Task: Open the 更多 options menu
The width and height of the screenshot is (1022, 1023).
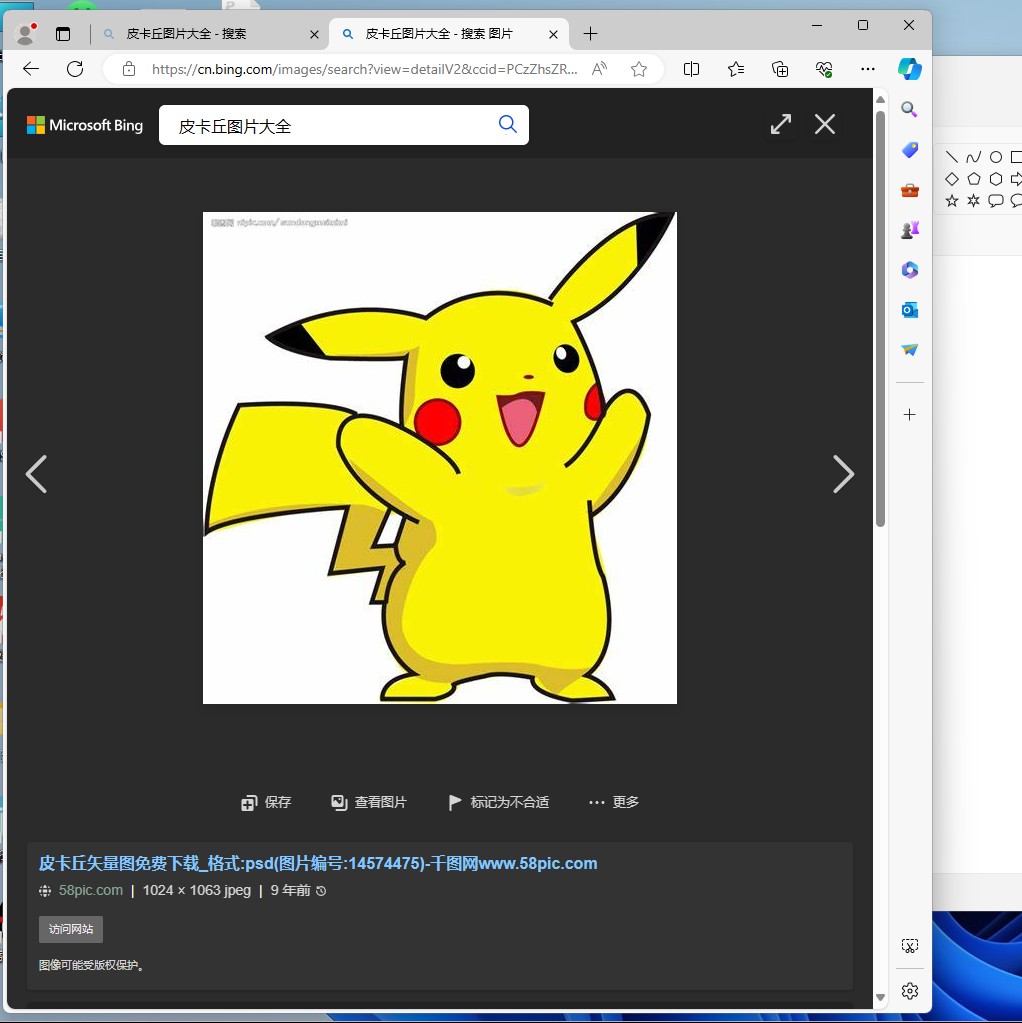Action: (x=613, y=802)
